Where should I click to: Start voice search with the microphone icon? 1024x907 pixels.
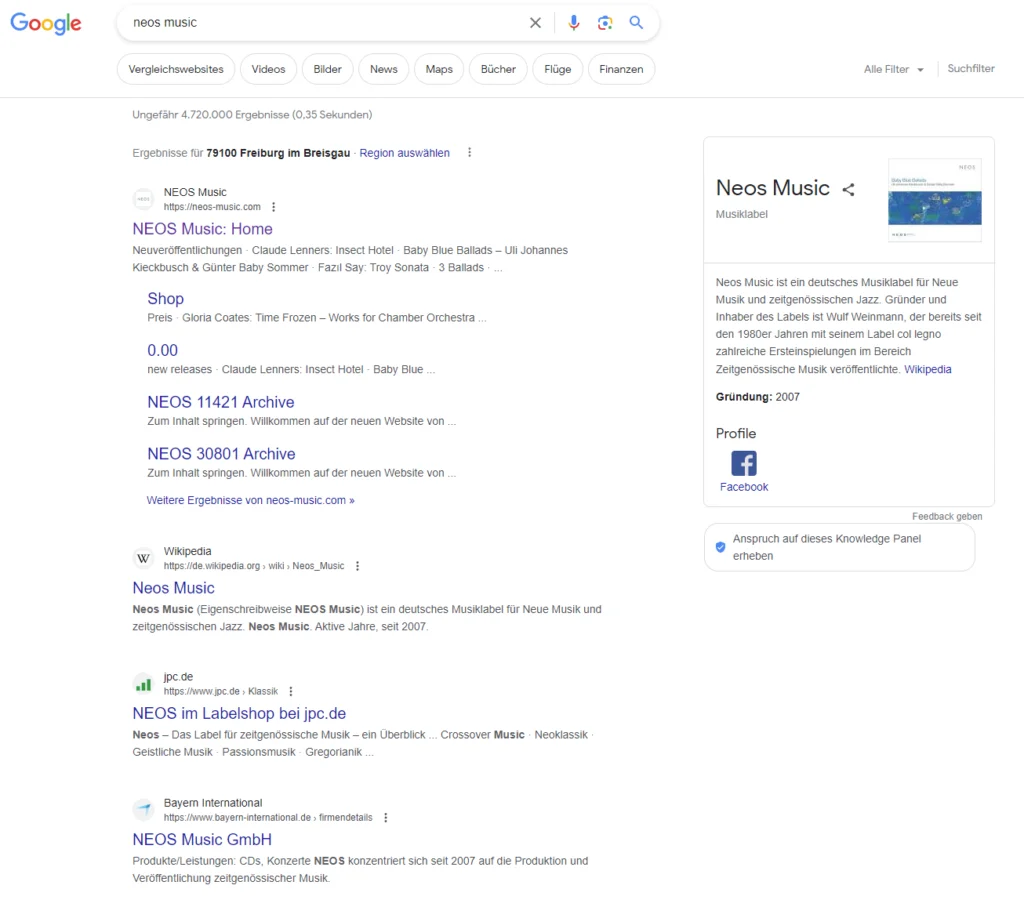tap(574, 23)
